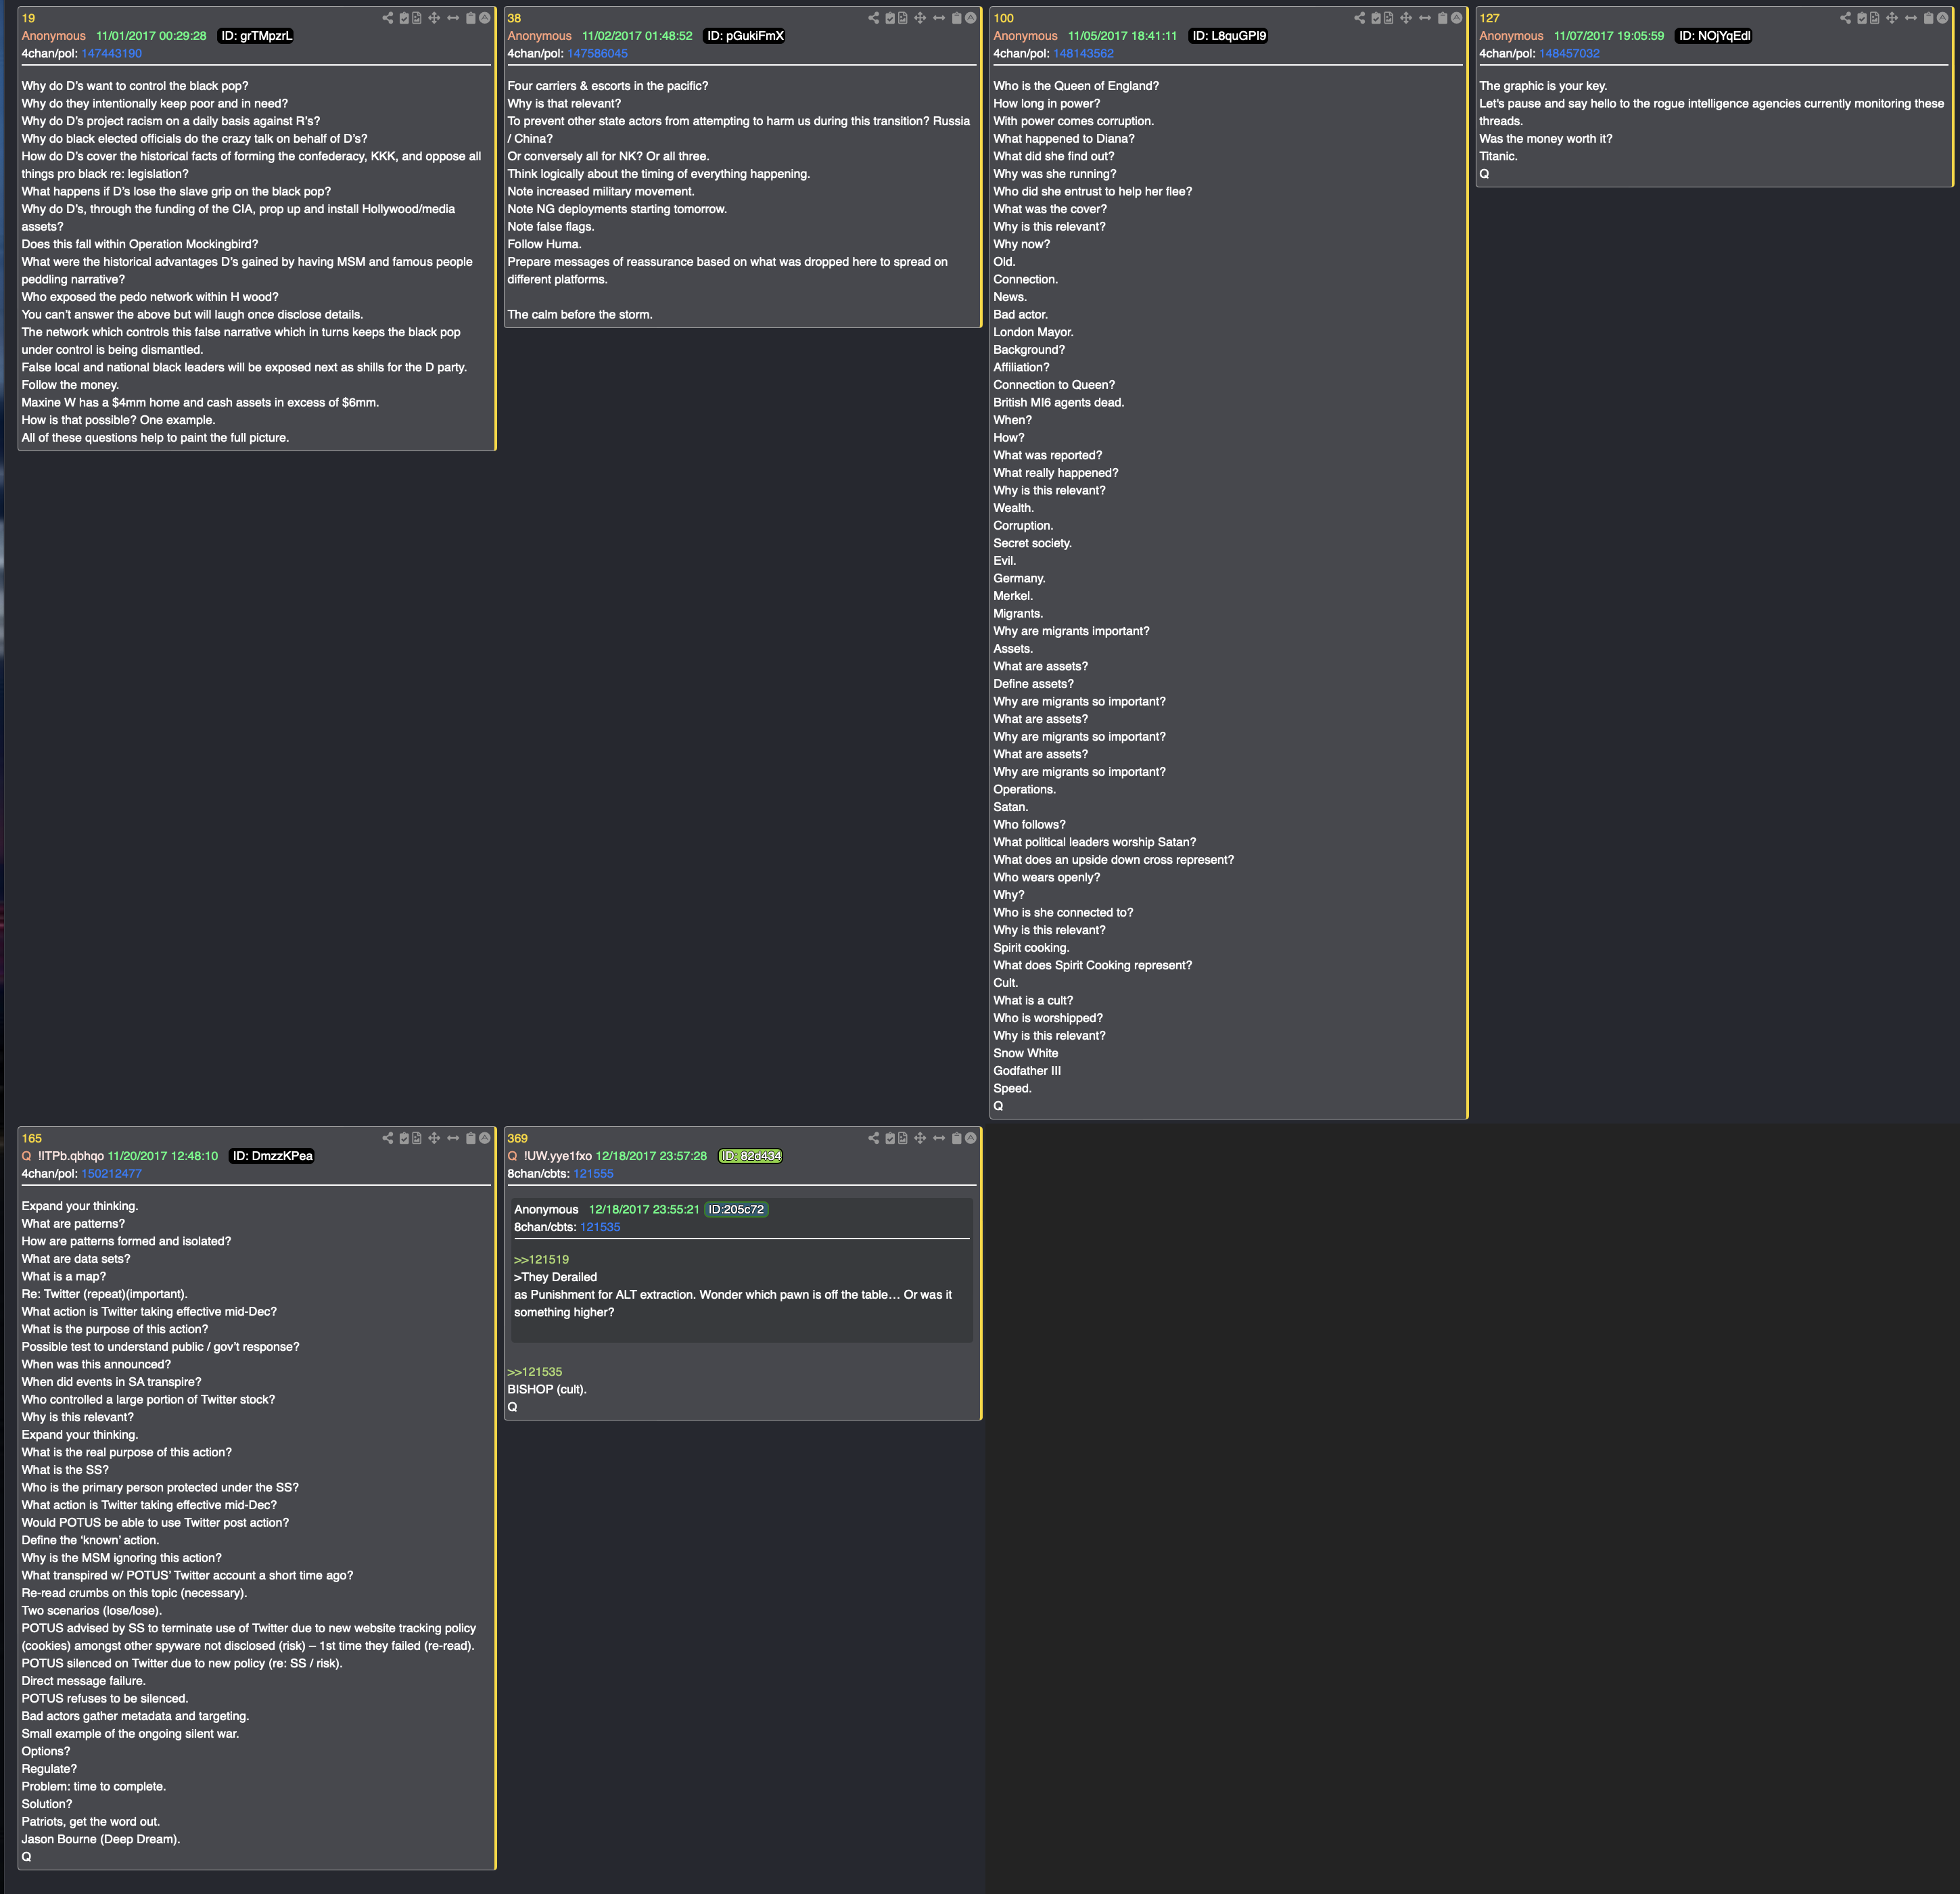Click the clipboard-check icon on post 165
1960x1894 pixels.
click(x=404, y=1138)
